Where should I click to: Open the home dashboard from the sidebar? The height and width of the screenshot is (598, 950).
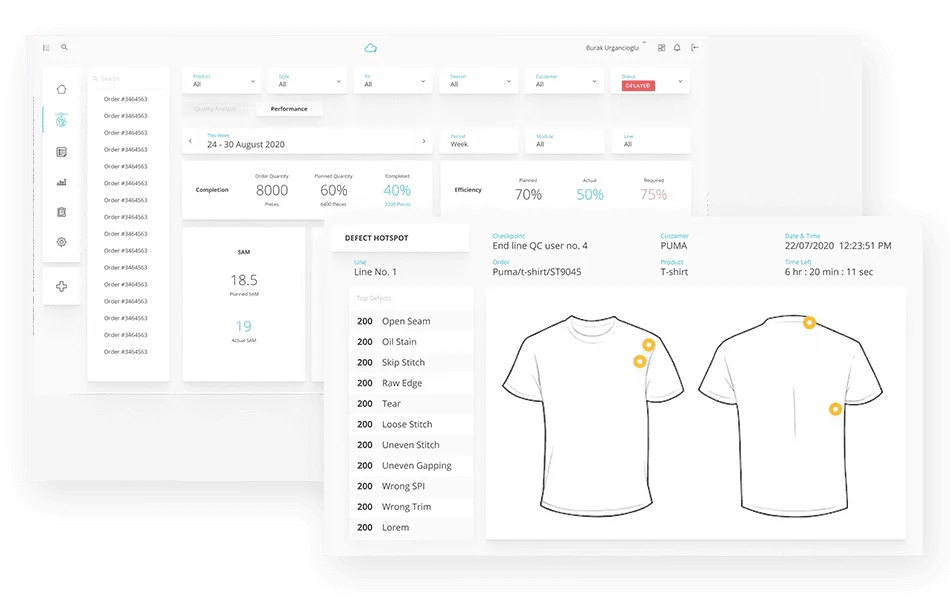point(61,88)
